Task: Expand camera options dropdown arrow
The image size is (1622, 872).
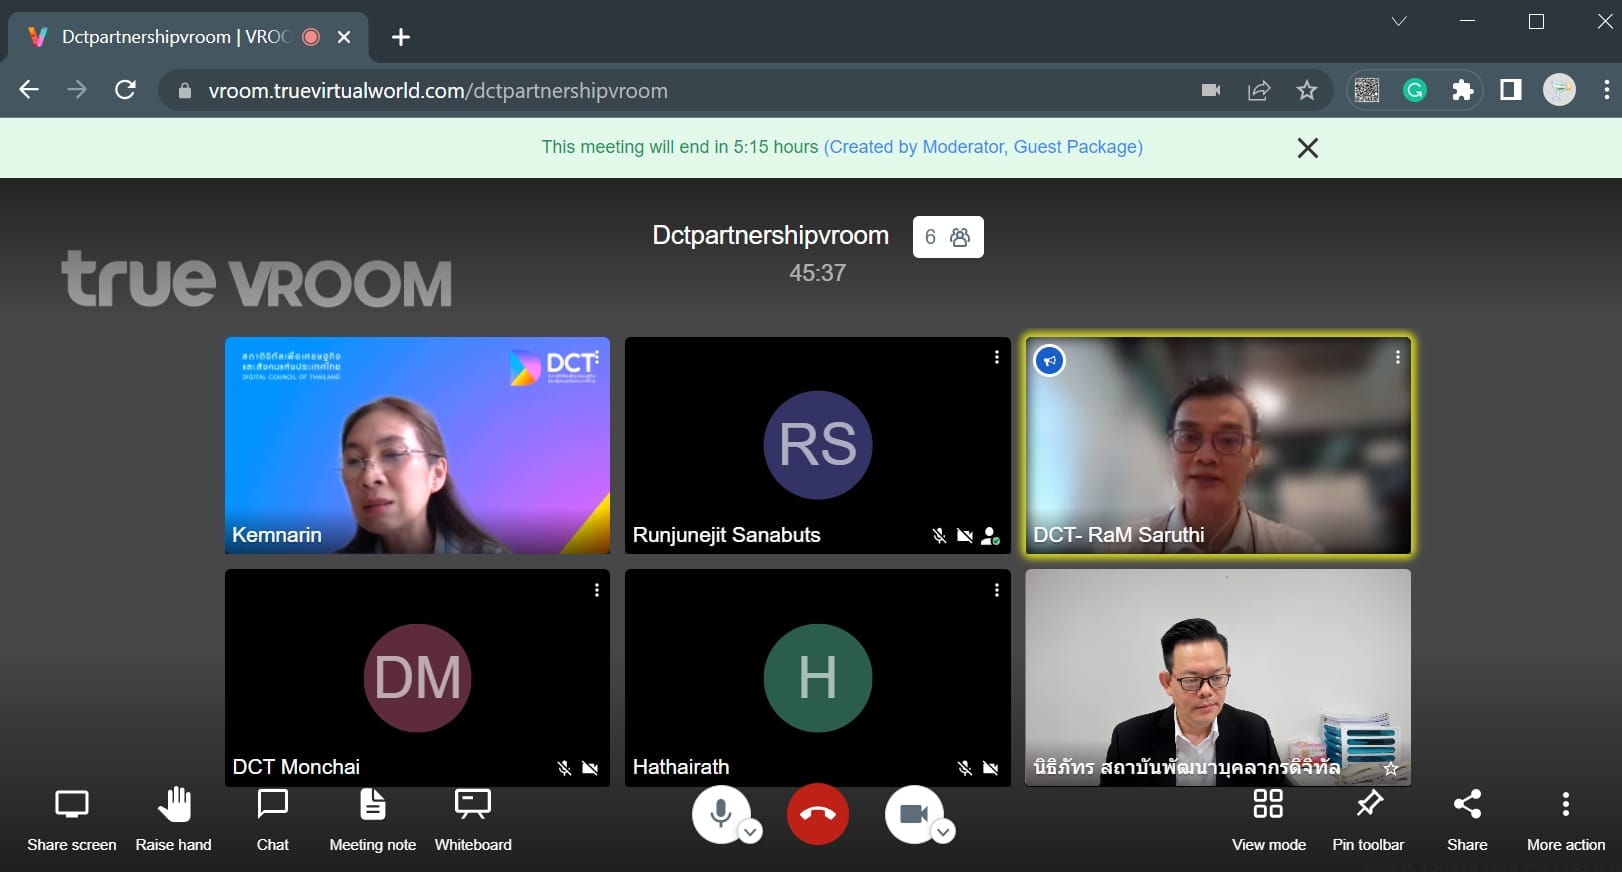Action: (943, 832)
